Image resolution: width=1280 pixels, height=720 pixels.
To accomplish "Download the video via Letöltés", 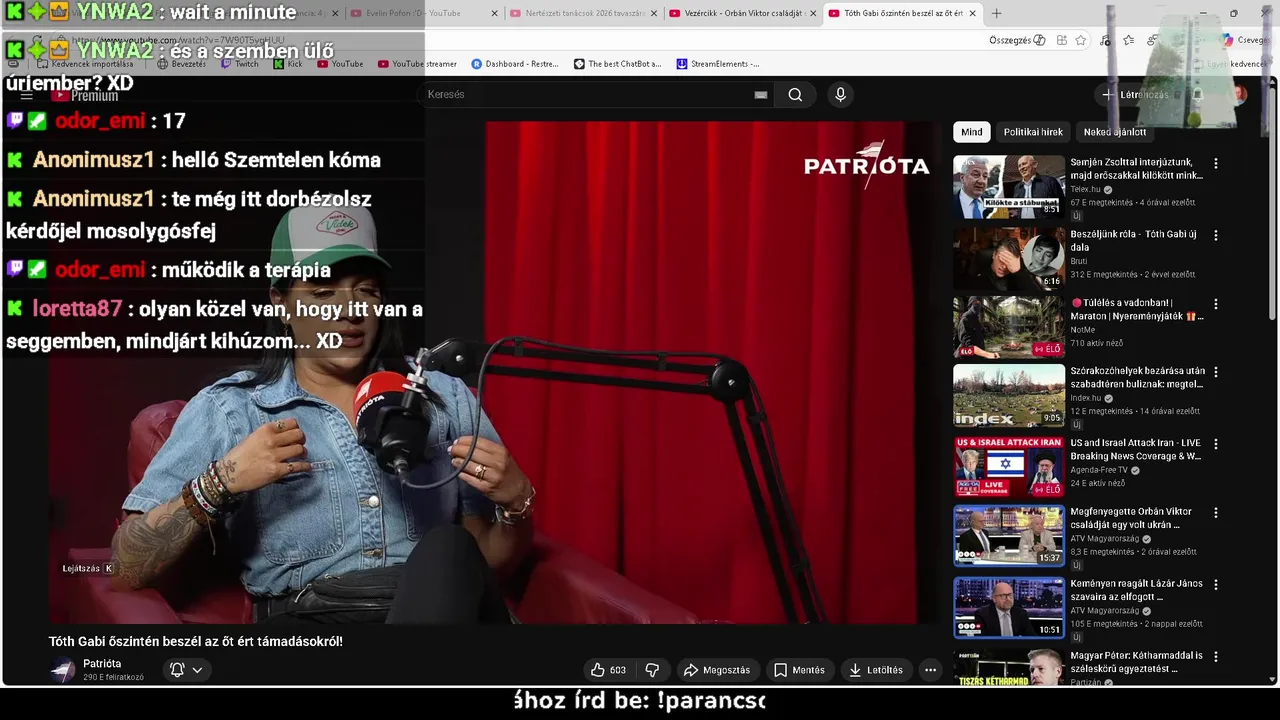I will (x=875, y=670).
